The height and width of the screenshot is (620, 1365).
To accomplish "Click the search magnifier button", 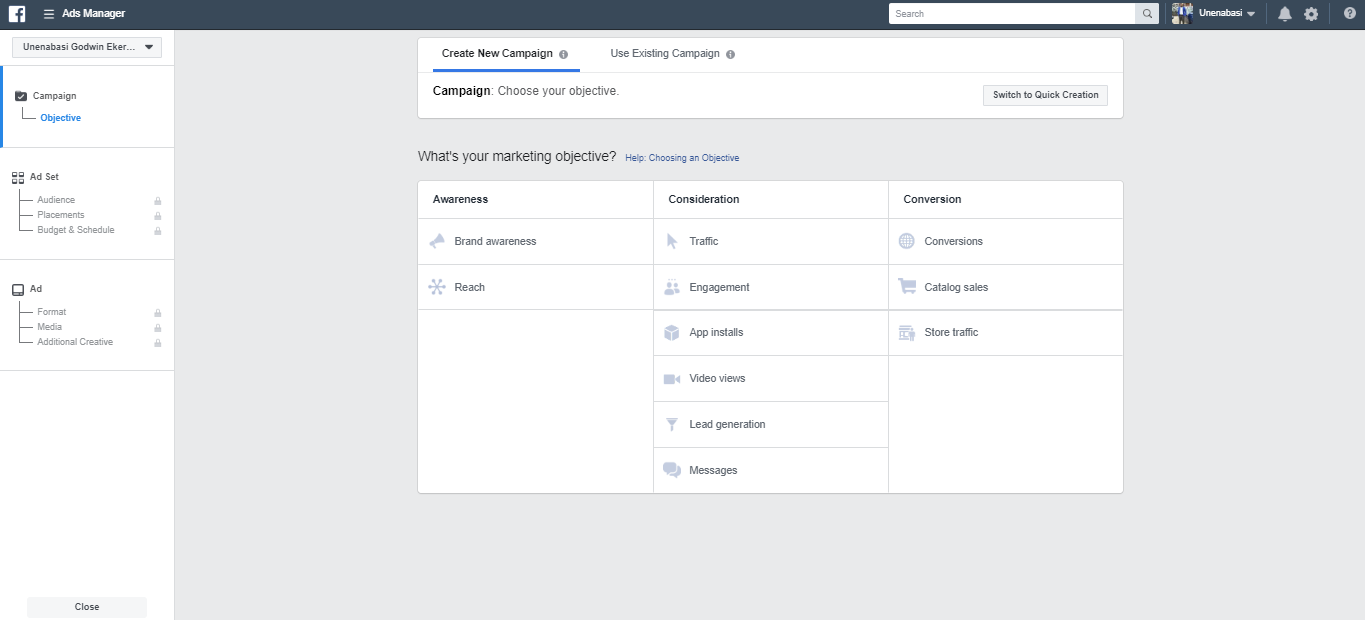I will (1148, 14).
